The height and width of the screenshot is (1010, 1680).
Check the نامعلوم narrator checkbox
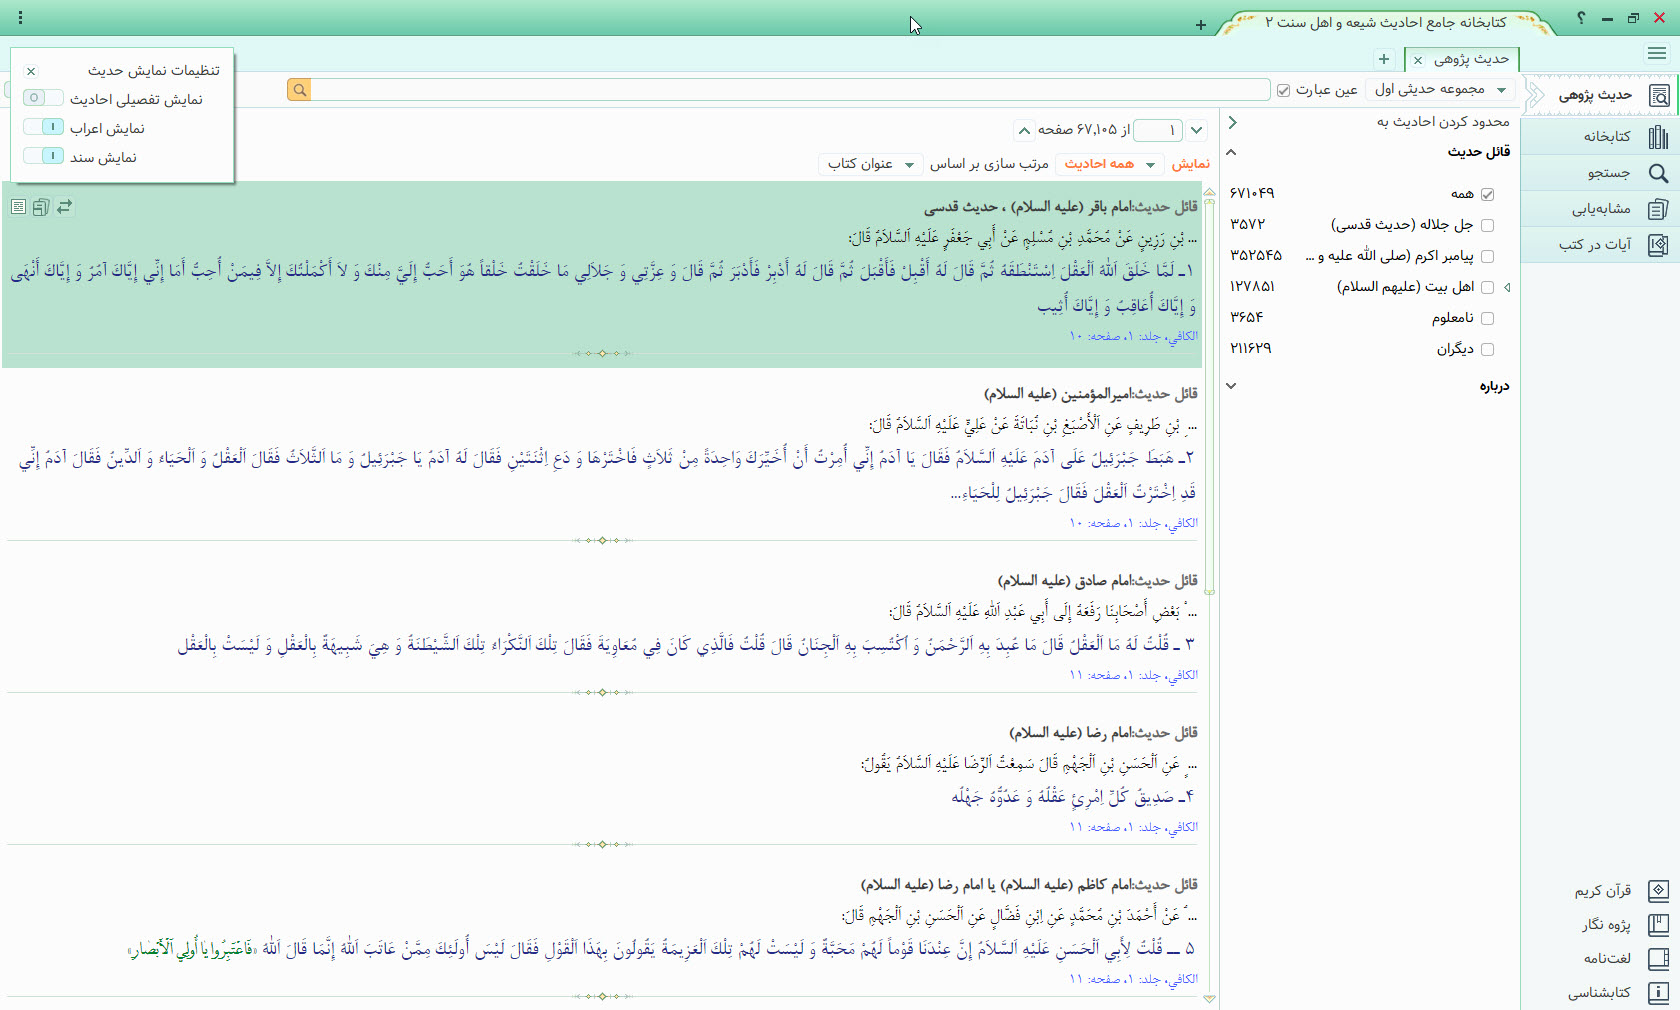click(x=1487, y=318)
